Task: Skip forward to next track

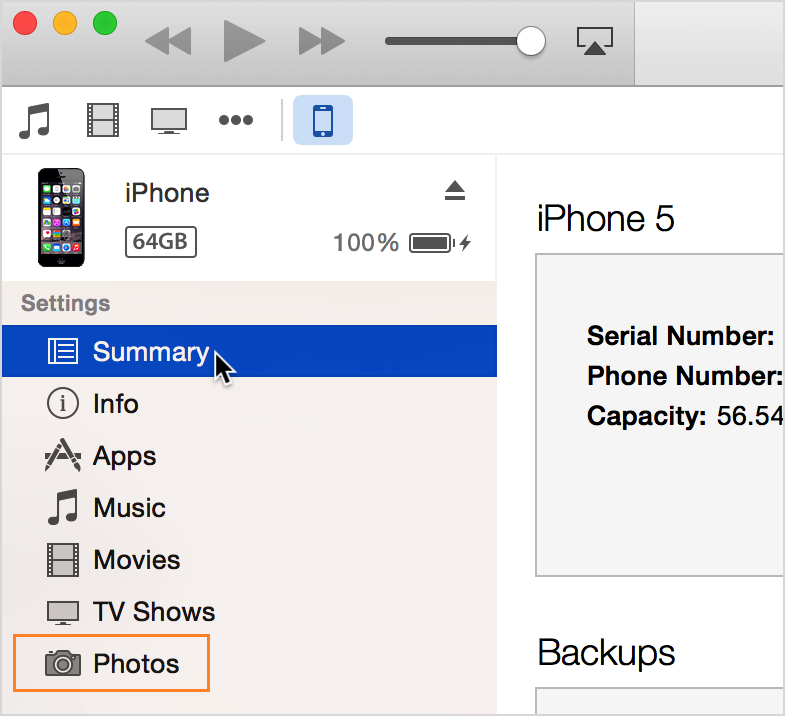Action: tap(321, 41)
